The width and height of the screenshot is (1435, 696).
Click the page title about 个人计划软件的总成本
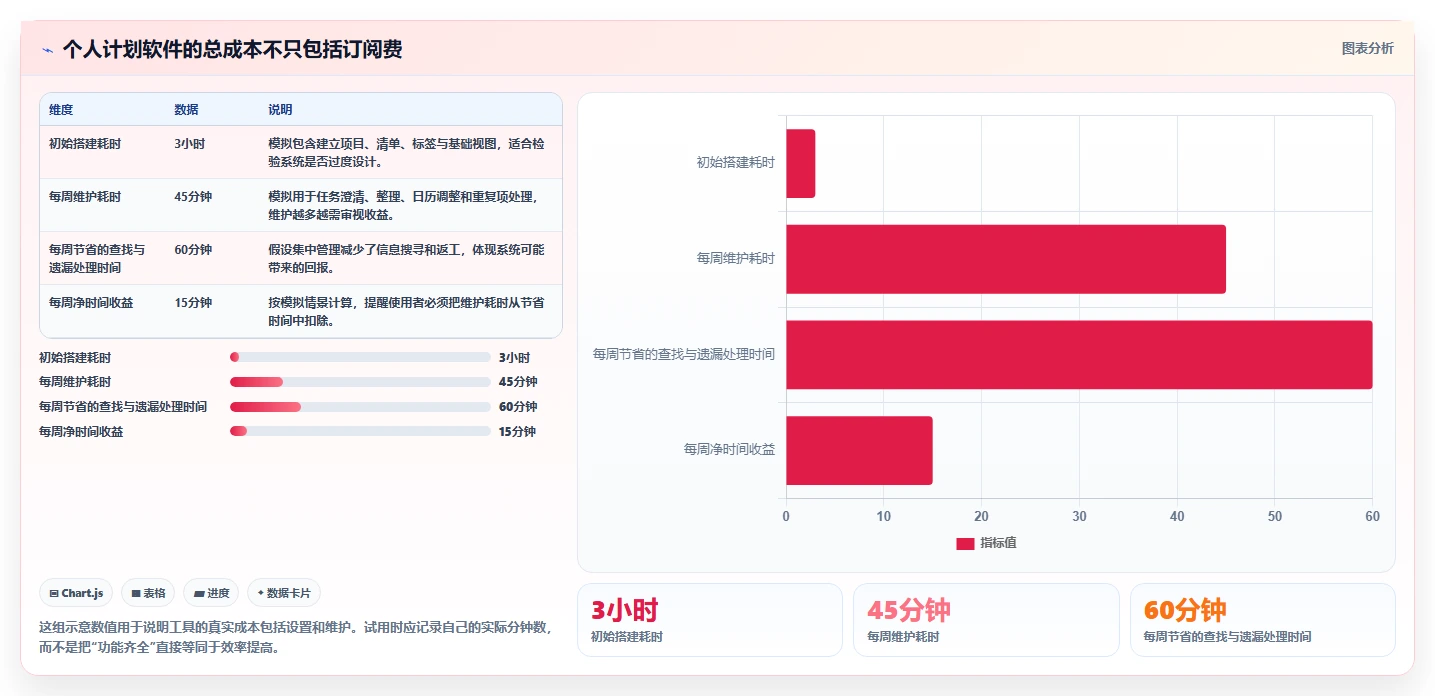point(232,50)
